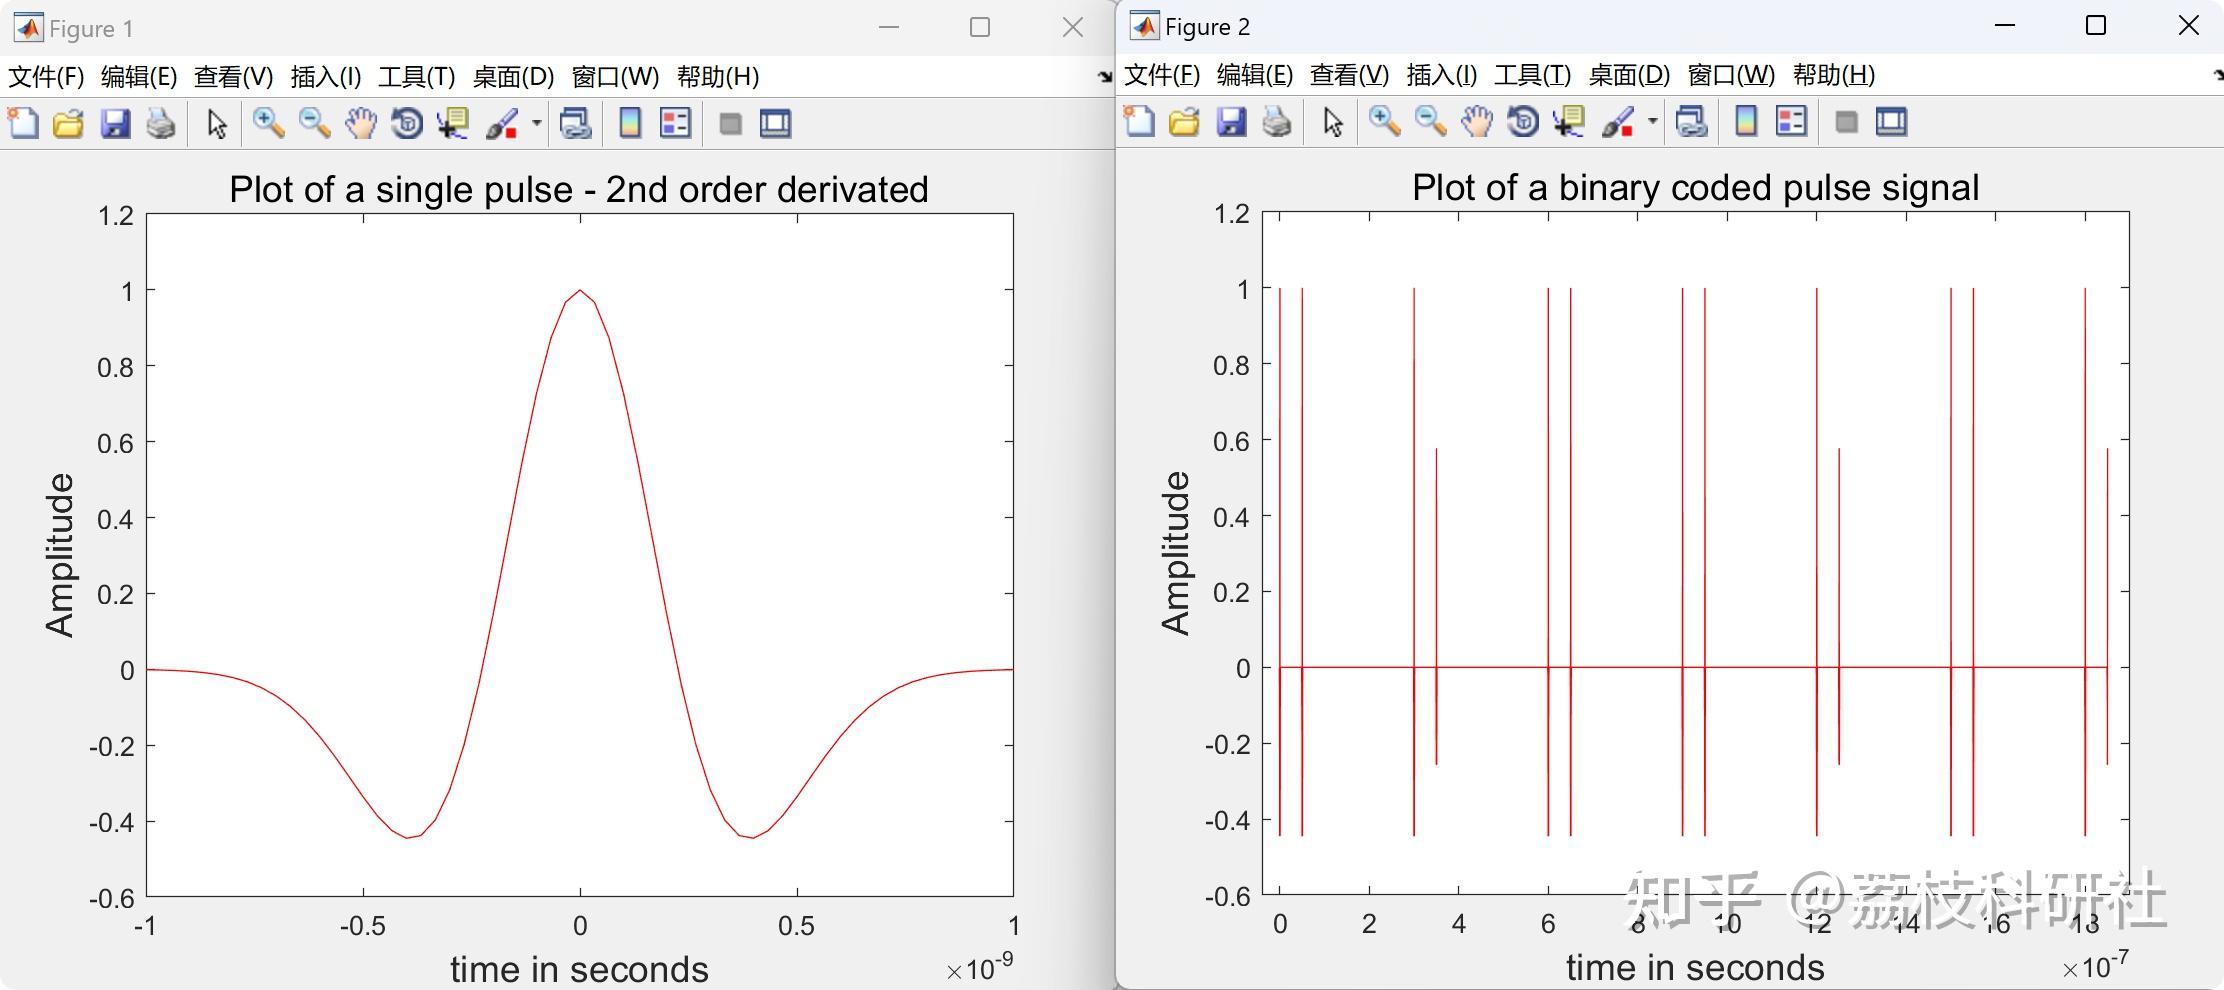Enable Rotate 3D tool in Figure 1

(x=407, y=123)
